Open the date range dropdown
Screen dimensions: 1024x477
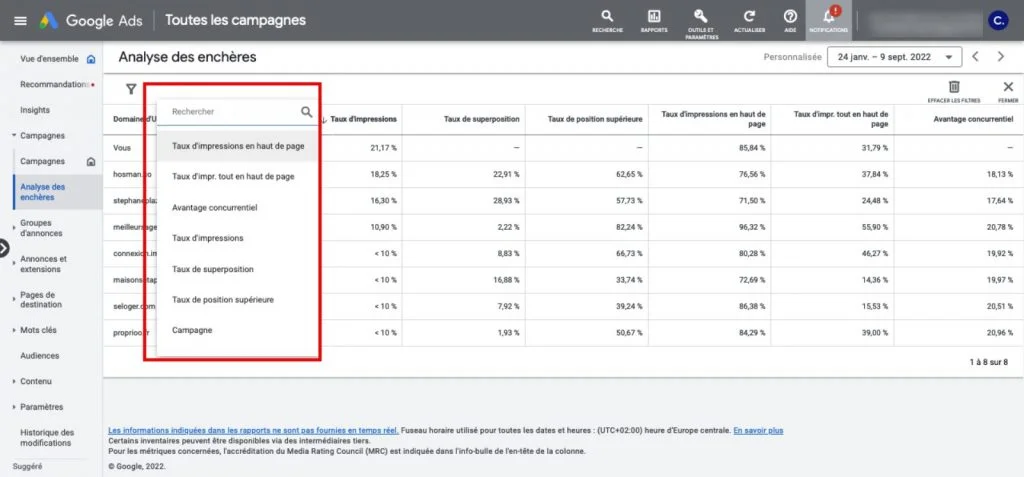[894, 57]
